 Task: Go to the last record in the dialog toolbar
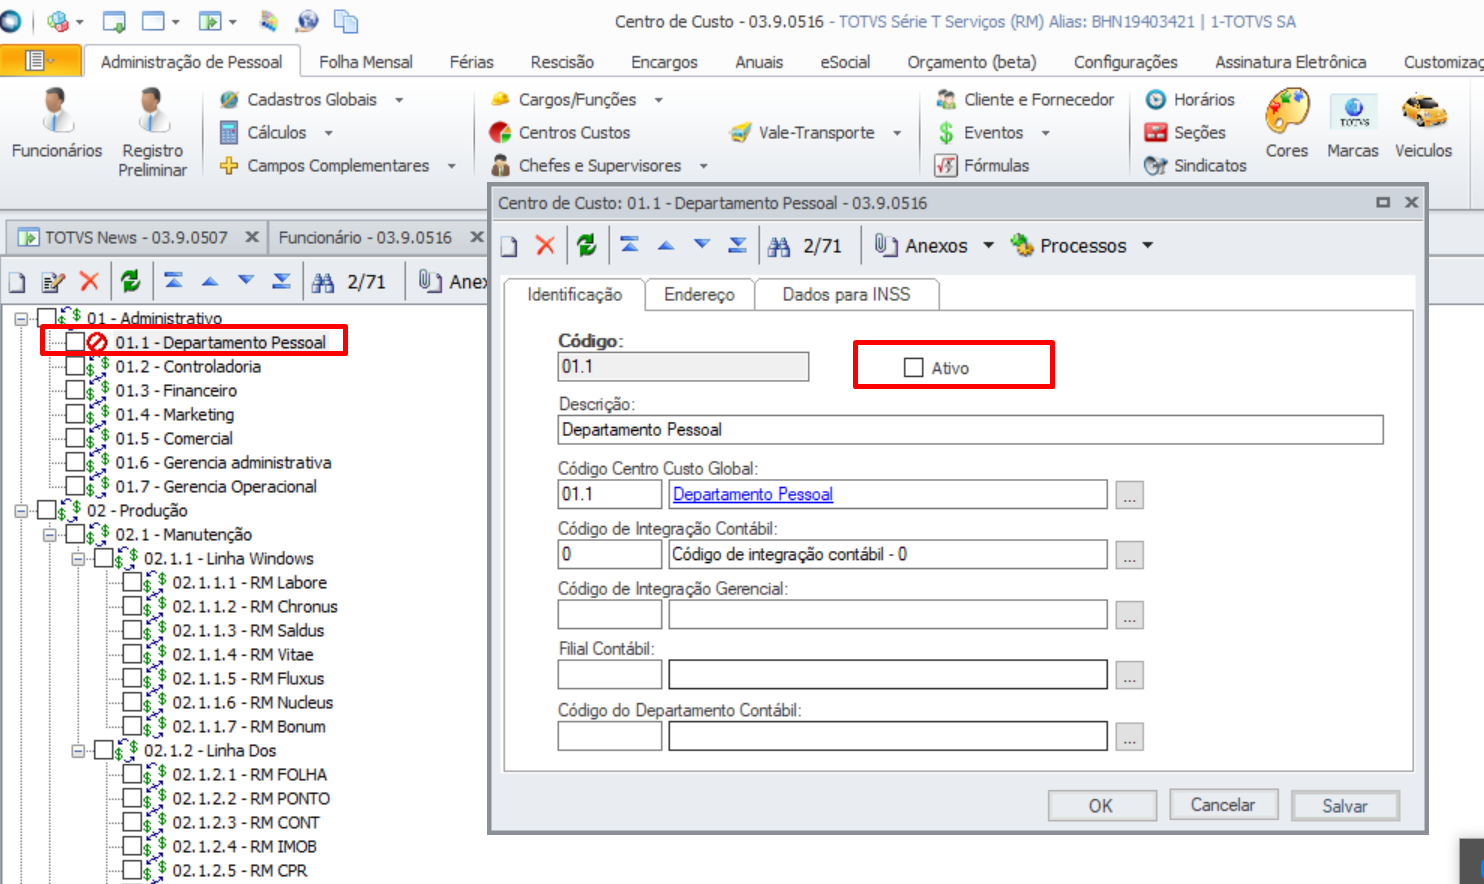tap(738, 245)
